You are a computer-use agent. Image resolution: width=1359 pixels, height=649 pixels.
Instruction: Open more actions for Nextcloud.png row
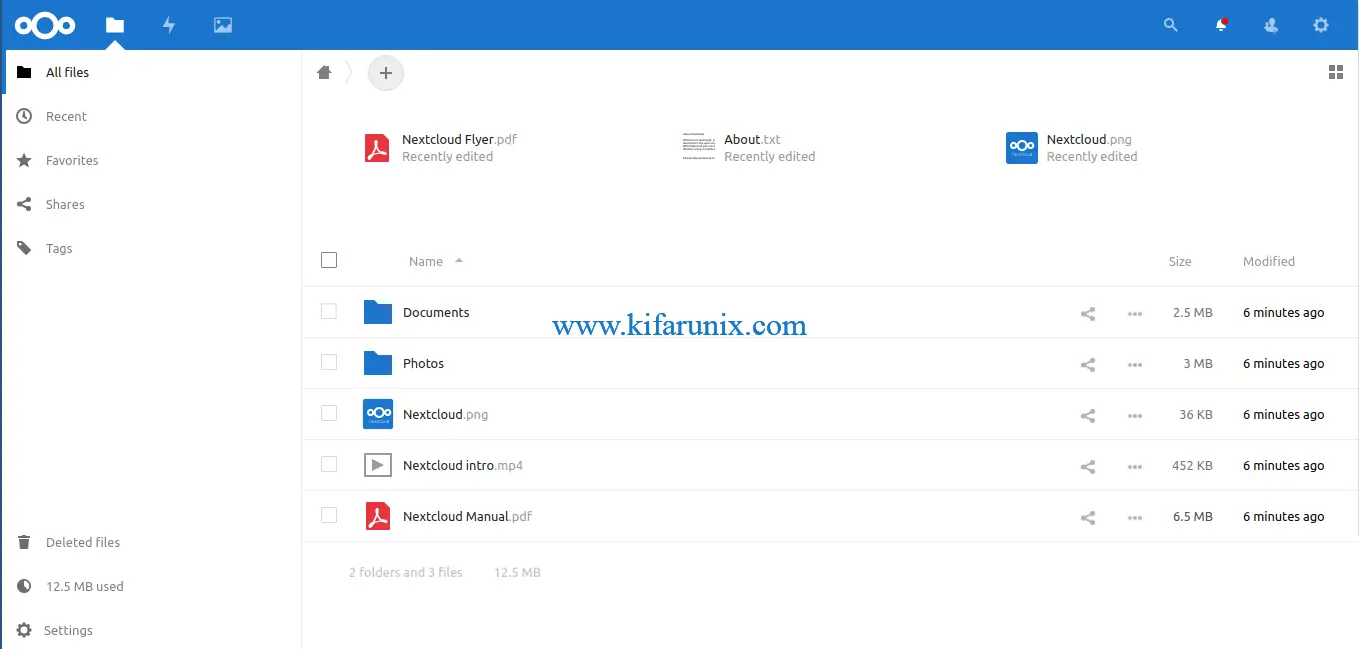point(1134,415)
